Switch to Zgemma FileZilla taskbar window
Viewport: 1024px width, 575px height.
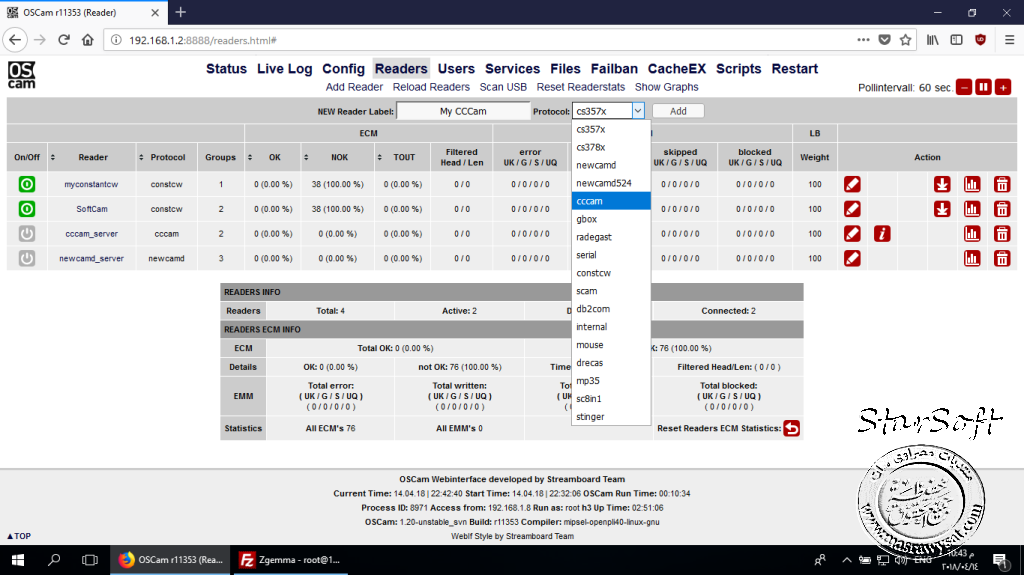pyautogui.click(x=289, y=560)
